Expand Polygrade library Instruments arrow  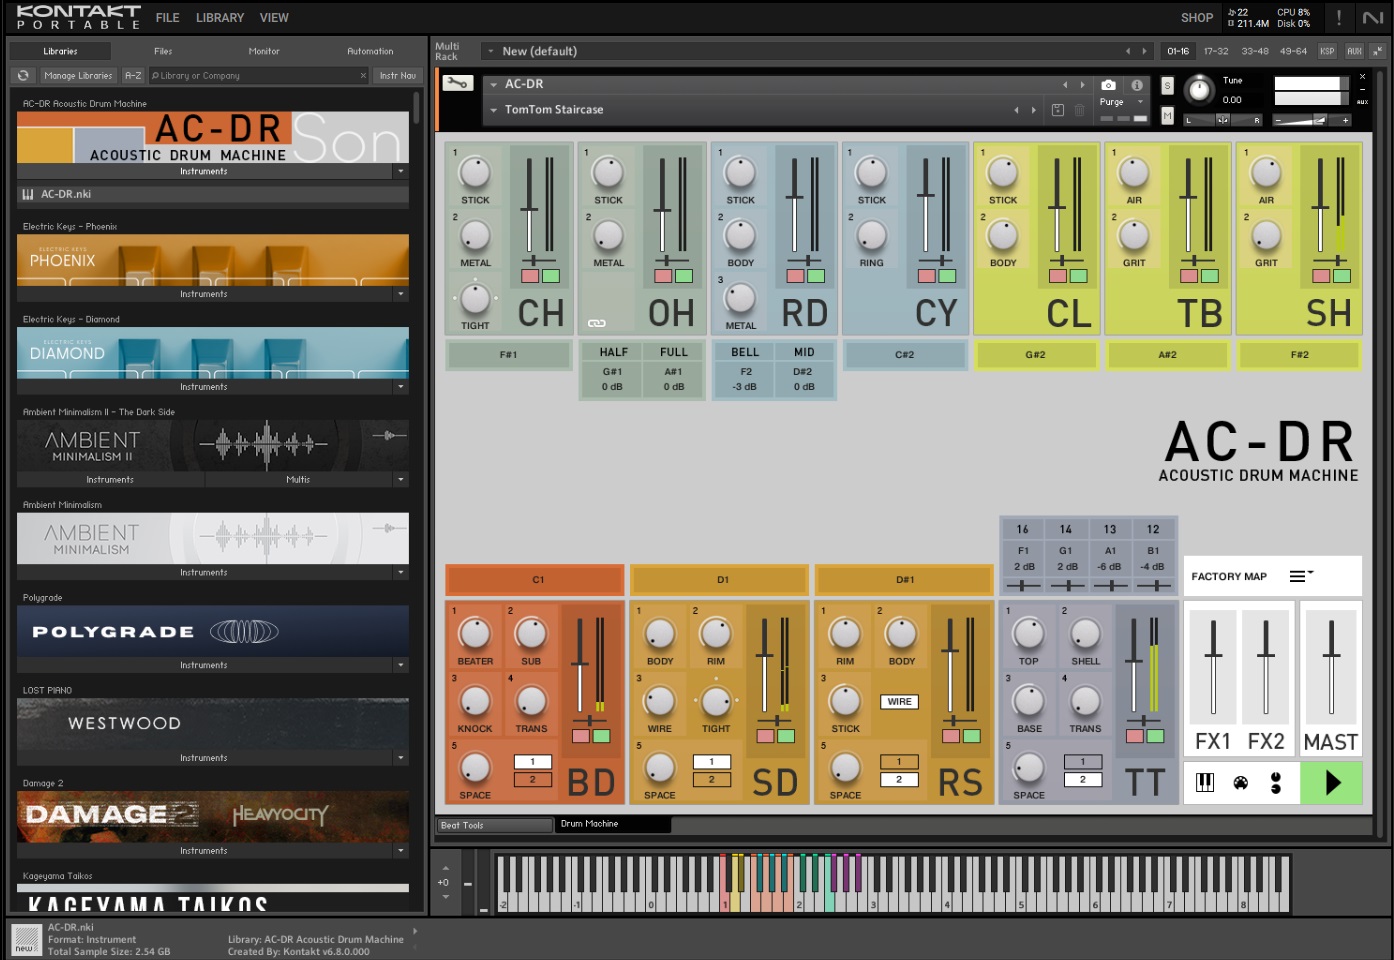pos(401,665)
